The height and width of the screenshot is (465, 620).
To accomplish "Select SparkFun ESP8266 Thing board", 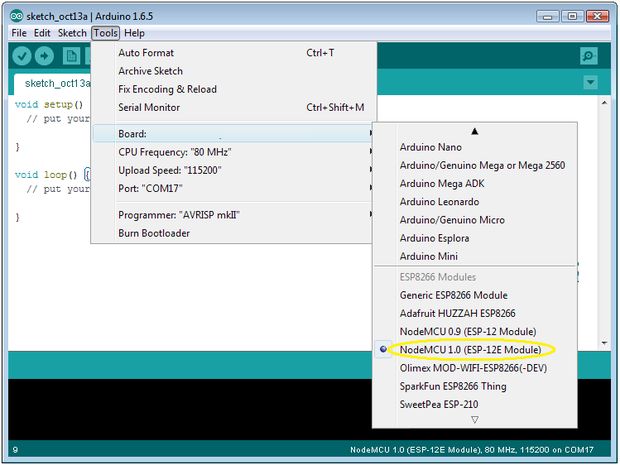I will [475, 386].
